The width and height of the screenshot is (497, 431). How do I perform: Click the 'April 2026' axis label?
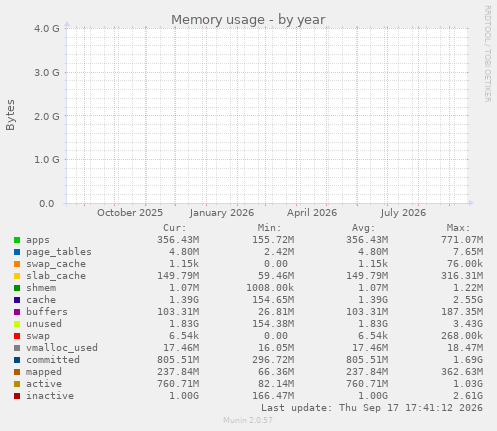click(312, 213)
